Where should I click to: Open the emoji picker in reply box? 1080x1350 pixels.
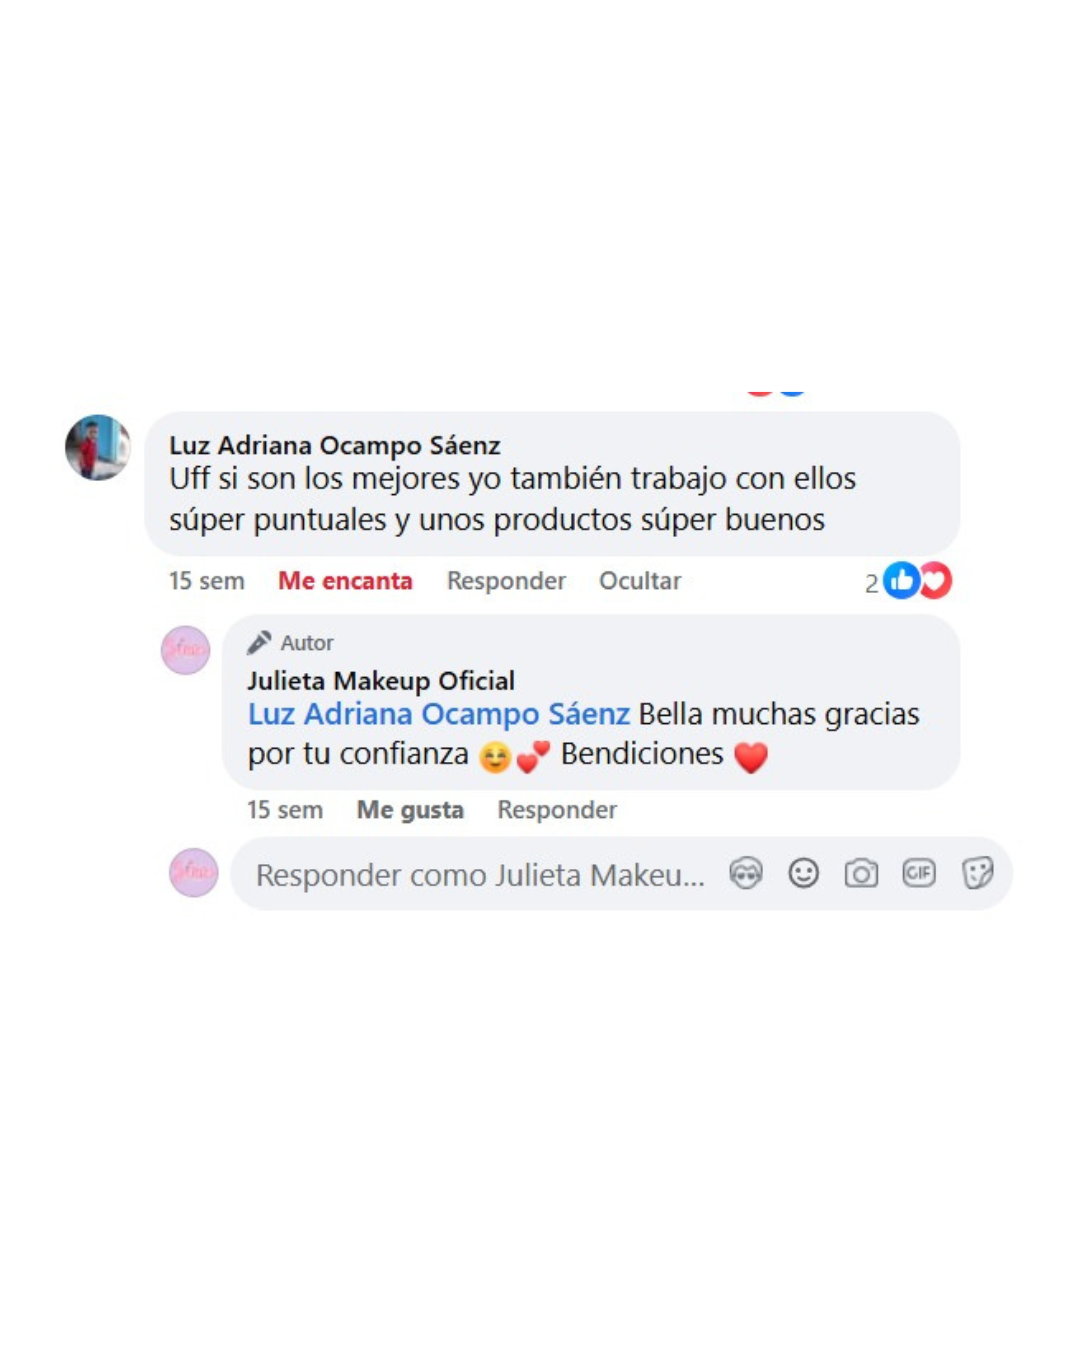803,873
